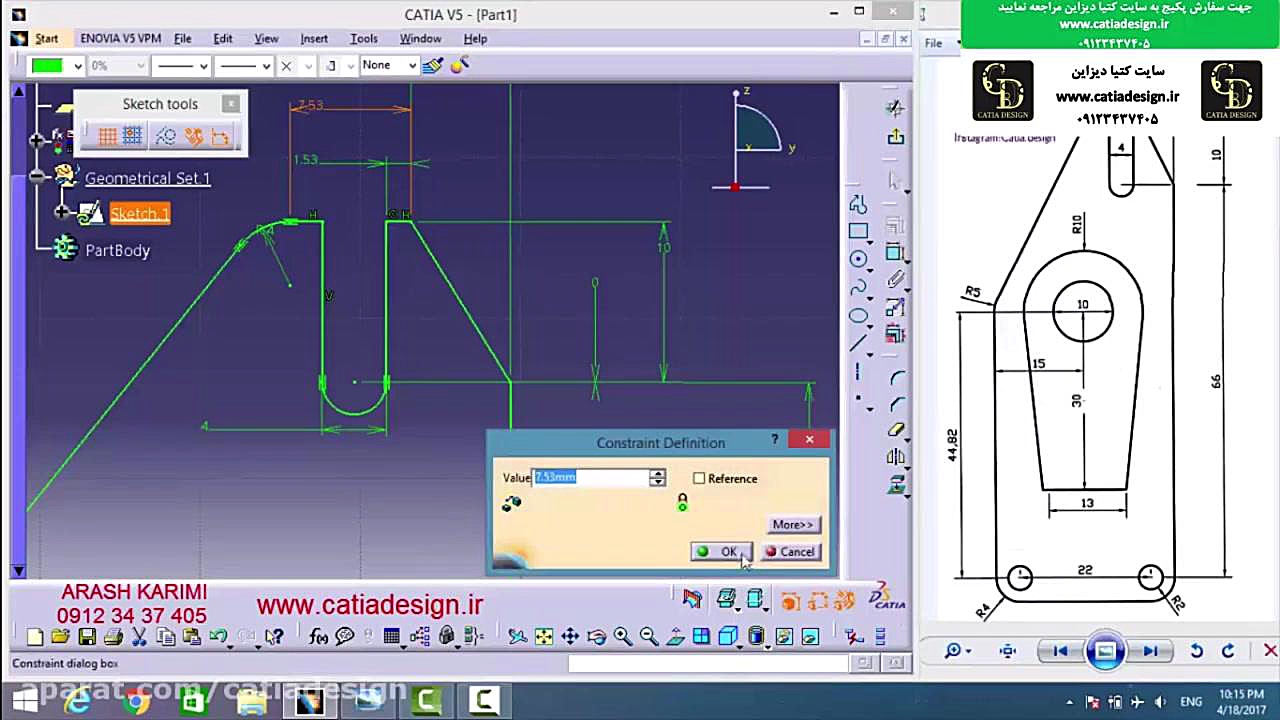Select the Spline sketch tool

(858, 288)
